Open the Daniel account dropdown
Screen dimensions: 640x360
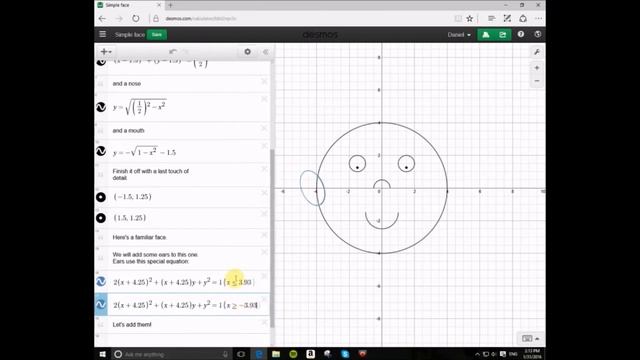pyautogui.click(x=459, y=35)
